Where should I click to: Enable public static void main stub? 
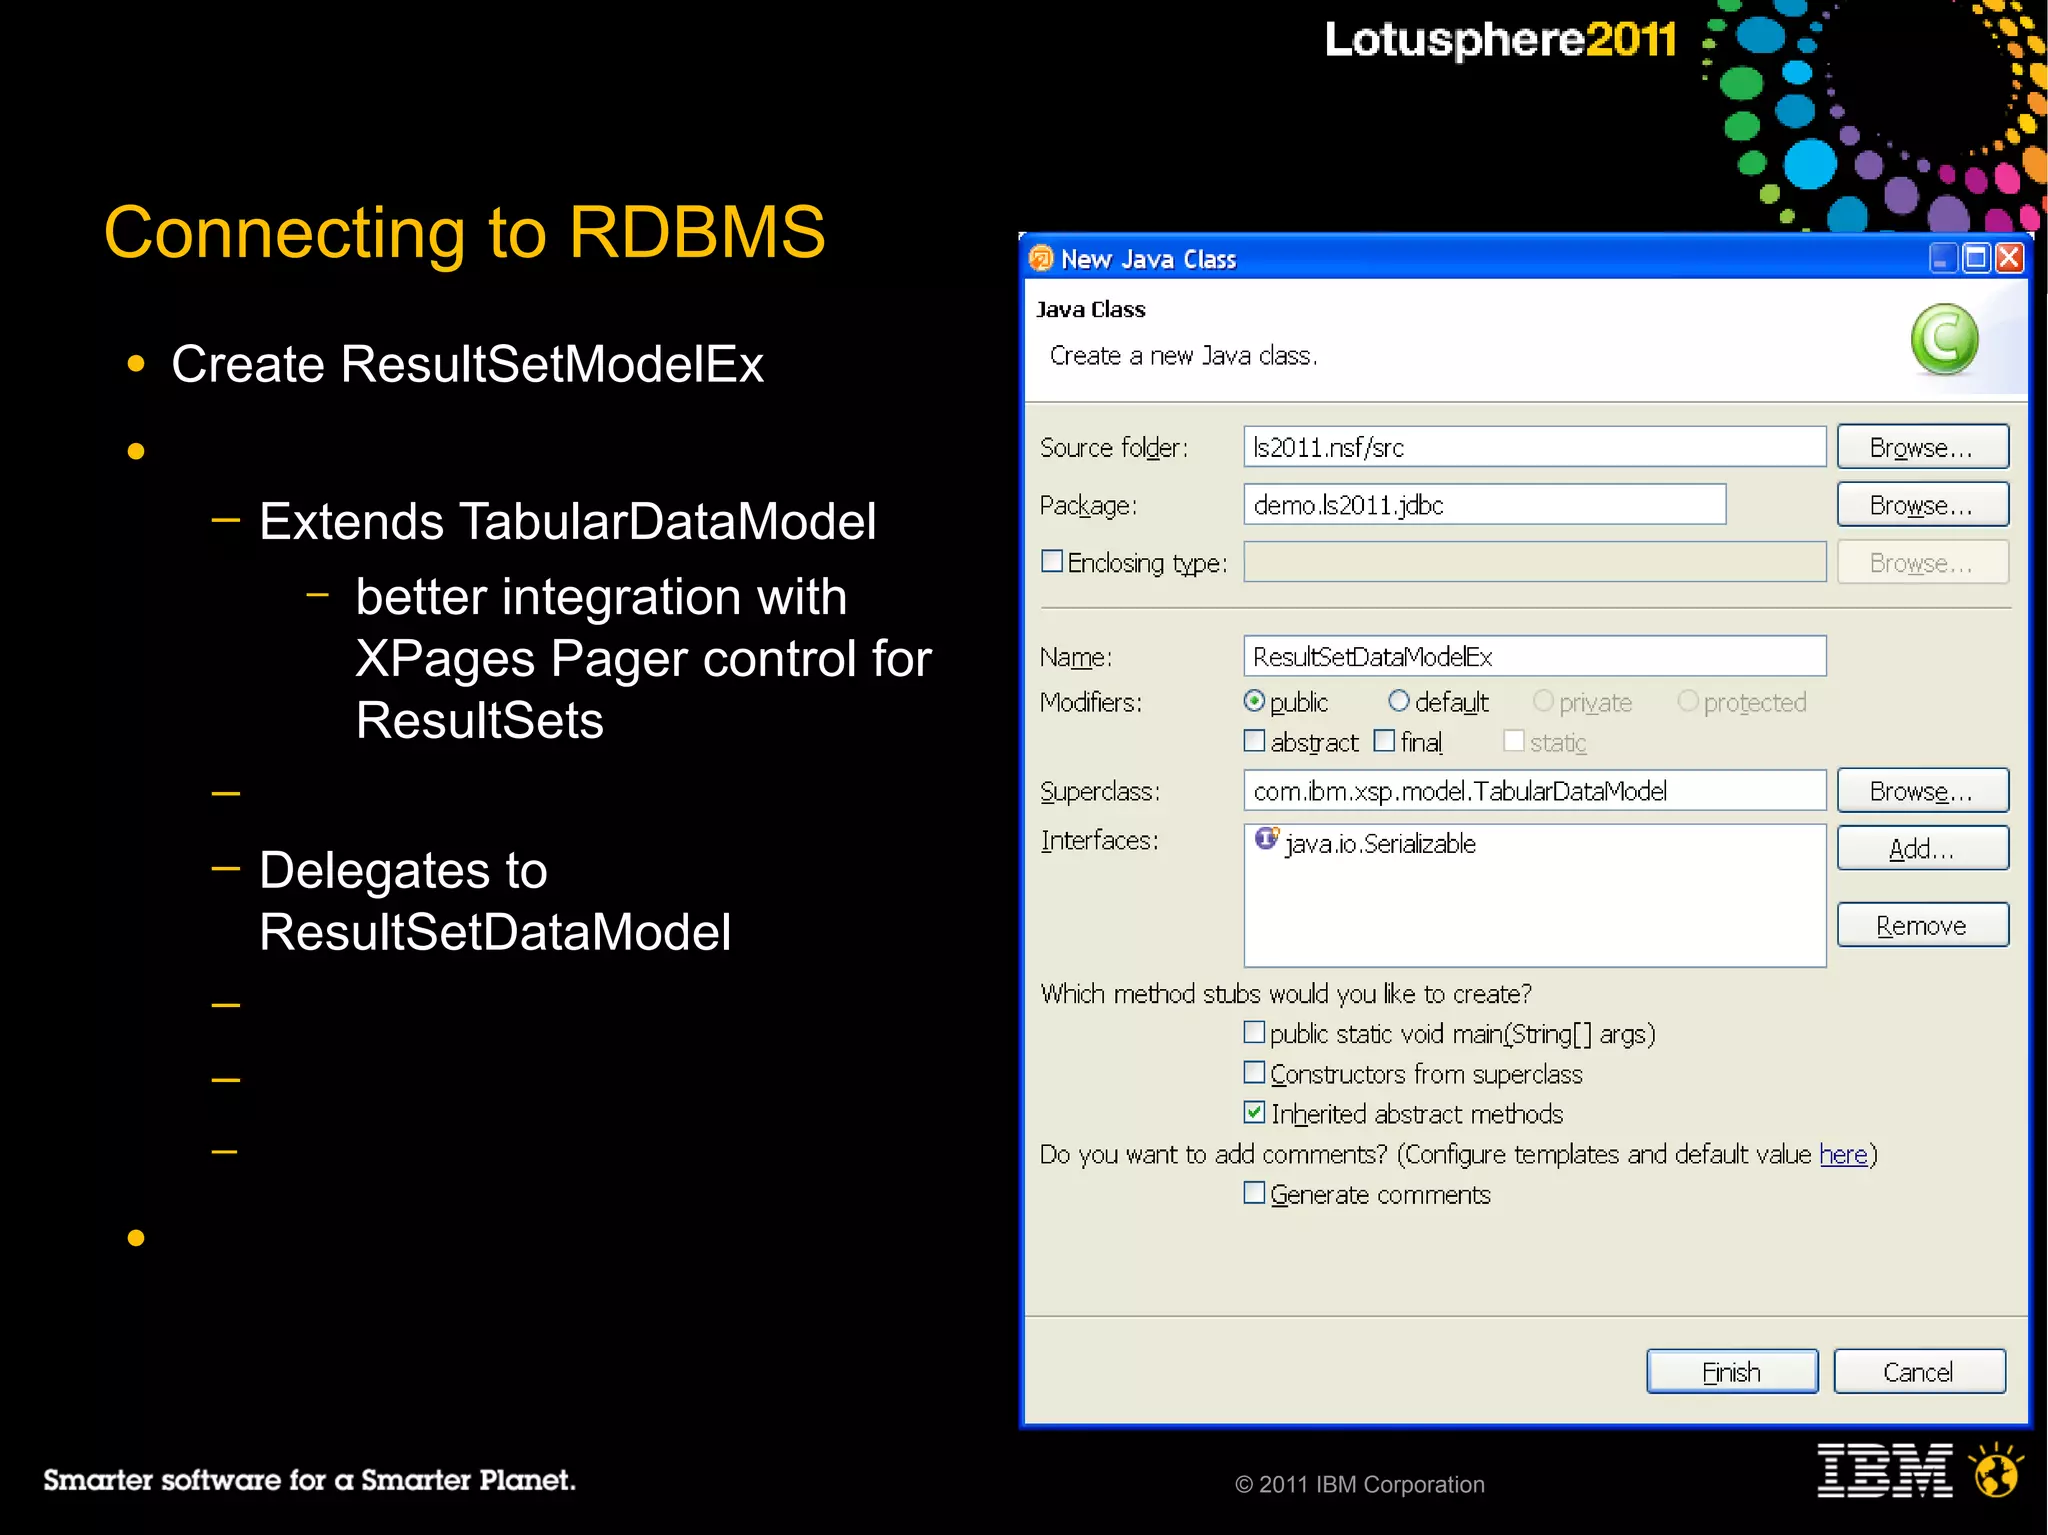1254,1032
